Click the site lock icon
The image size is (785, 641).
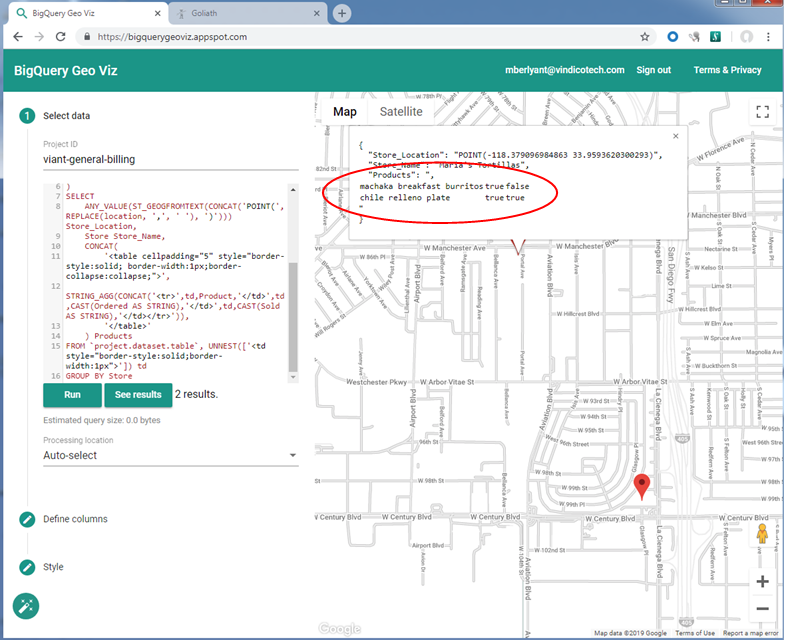87,37
